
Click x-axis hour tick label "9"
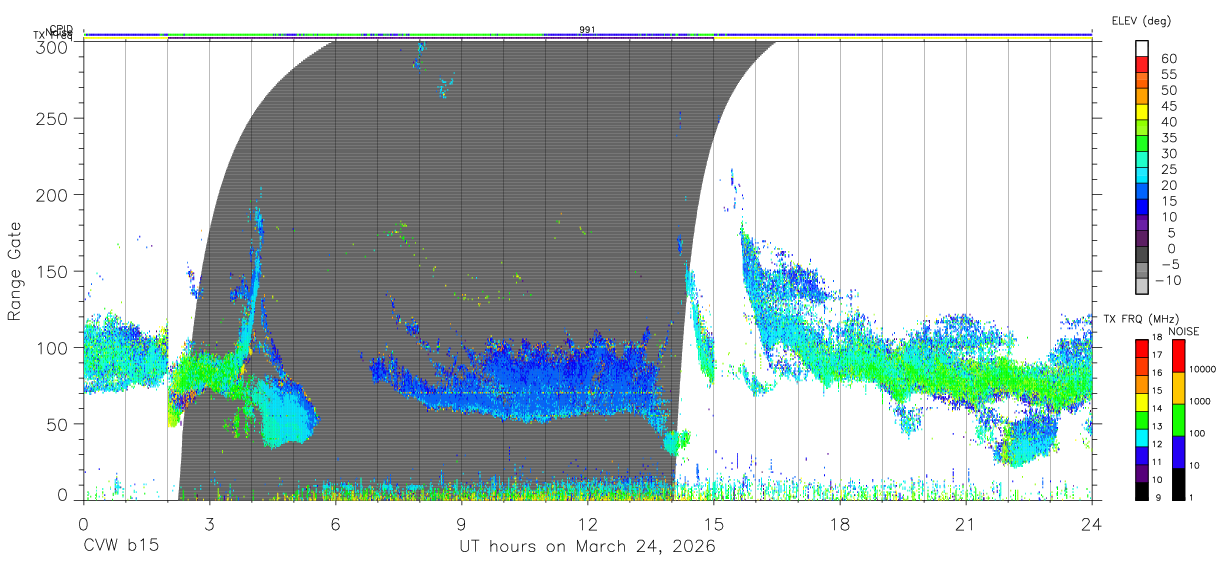(x=461, y=524)
